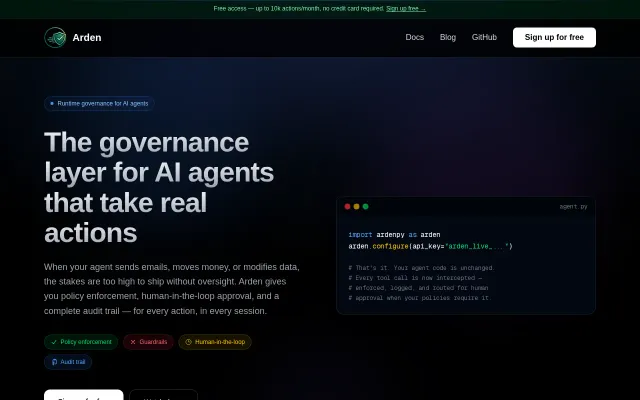
Task: Select the Guardrails tag
Action: click(149, 342)
